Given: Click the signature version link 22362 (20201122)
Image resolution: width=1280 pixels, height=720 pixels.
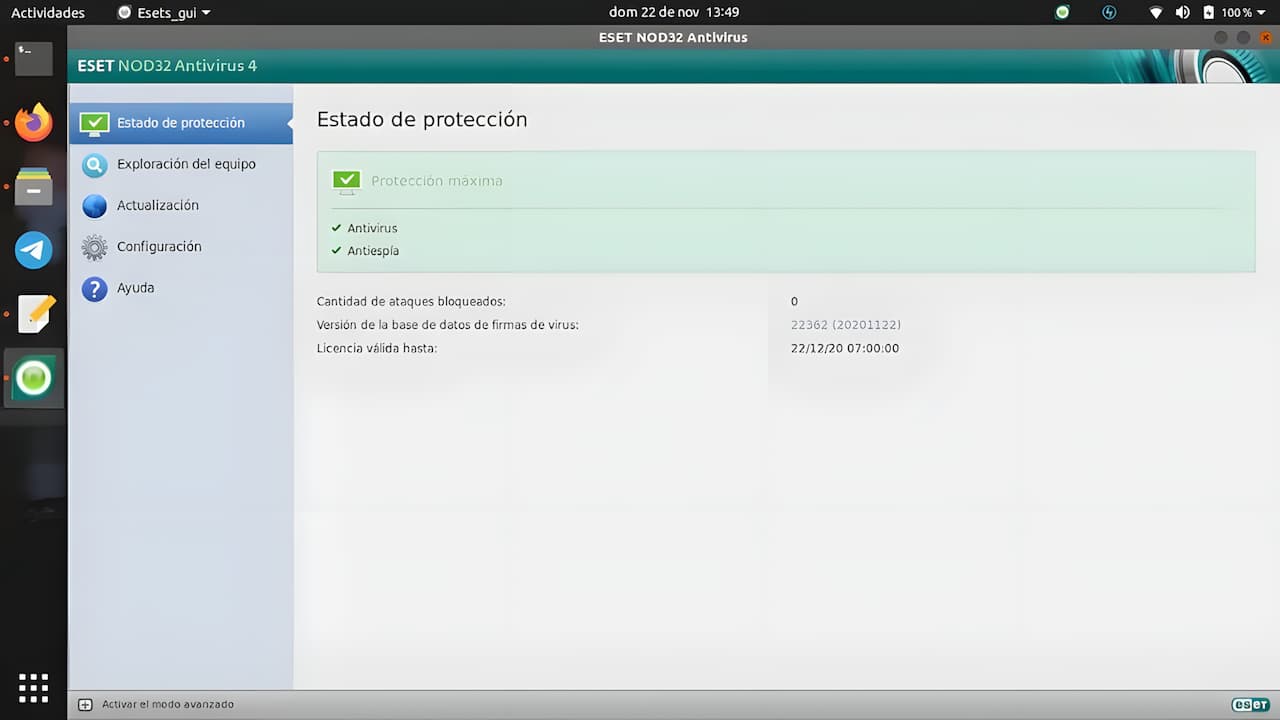Looking at the screenshot, I should click(x=846, y=324).
